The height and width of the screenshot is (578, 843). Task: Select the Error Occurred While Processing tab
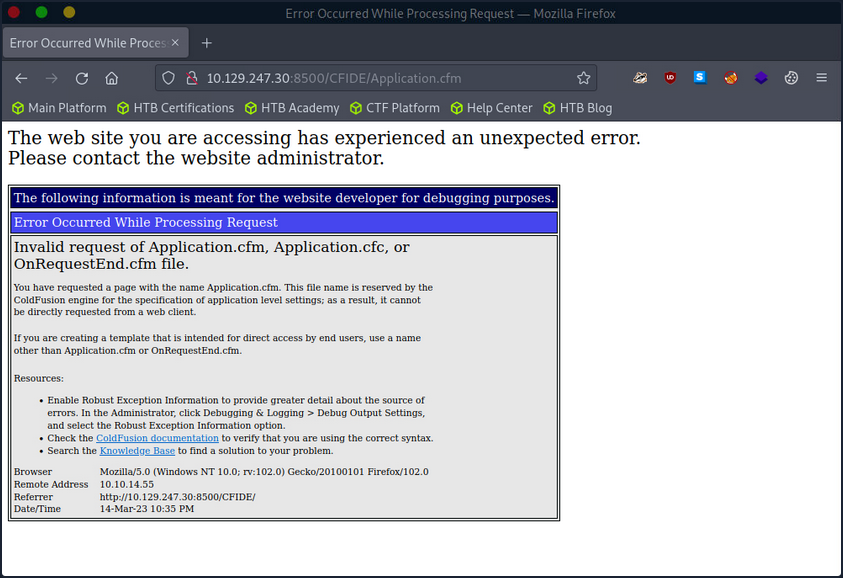[x=87, y=43]
